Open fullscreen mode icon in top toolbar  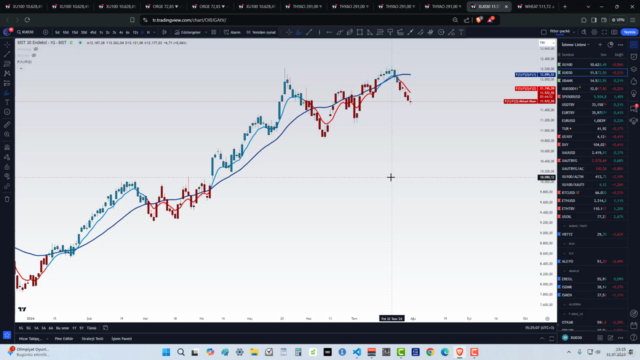604,32
